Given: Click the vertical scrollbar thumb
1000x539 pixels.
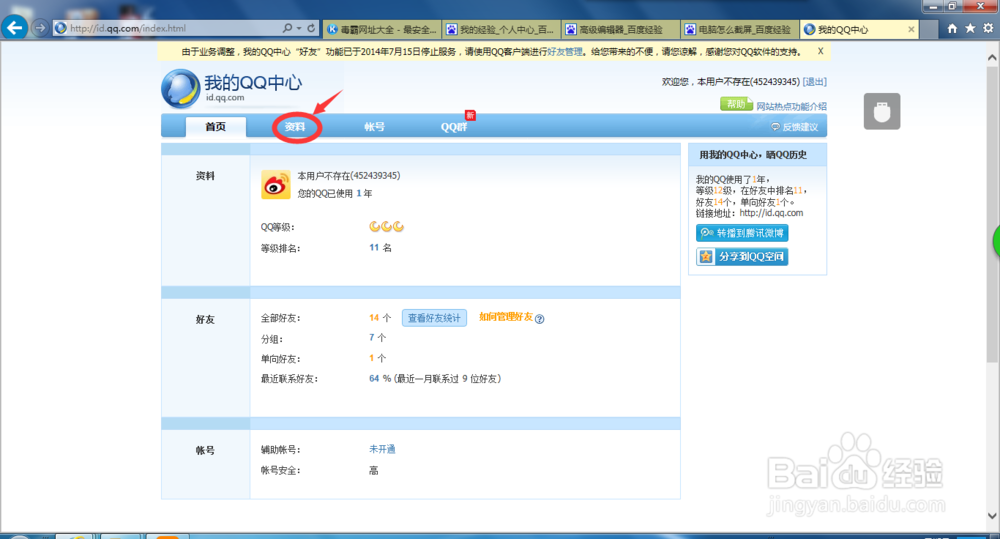Looking at the screenshot, I should coord(992,214).
